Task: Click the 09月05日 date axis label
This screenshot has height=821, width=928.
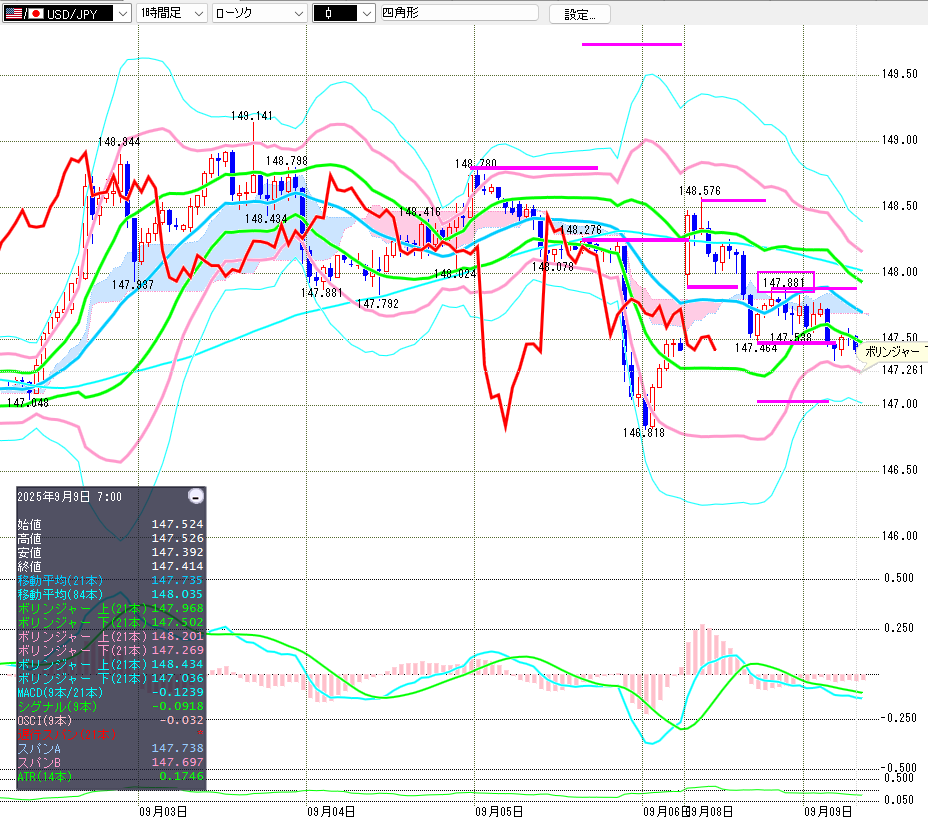Action: pos(499,812)
